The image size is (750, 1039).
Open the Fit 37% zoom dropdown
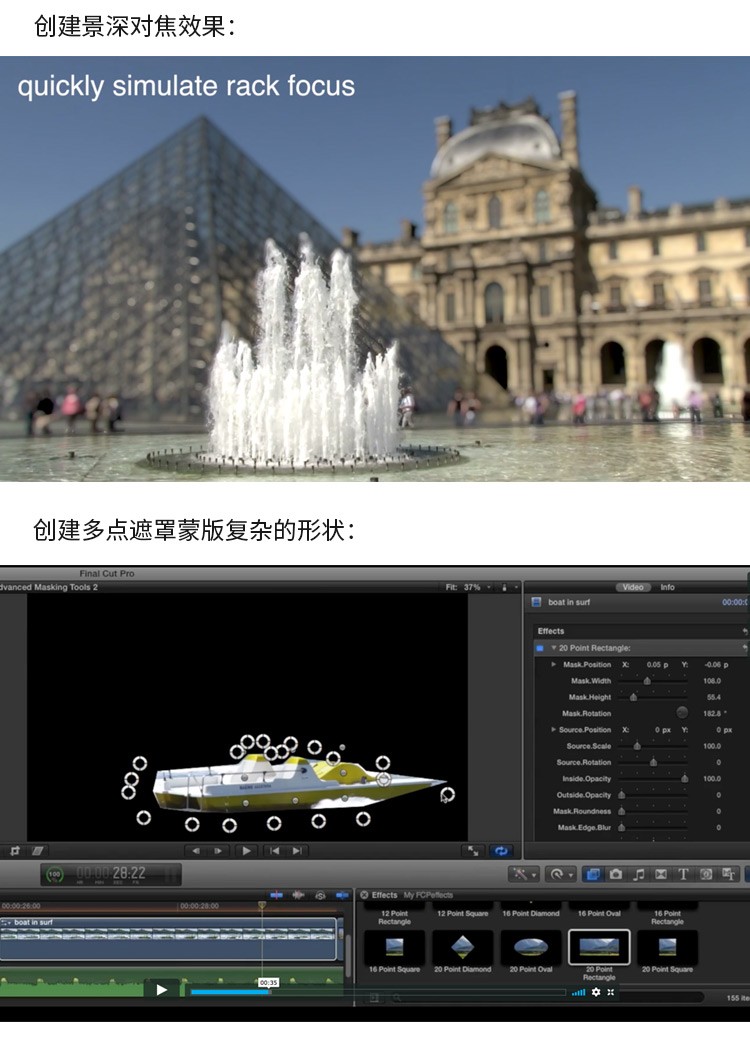pos(472,587)
